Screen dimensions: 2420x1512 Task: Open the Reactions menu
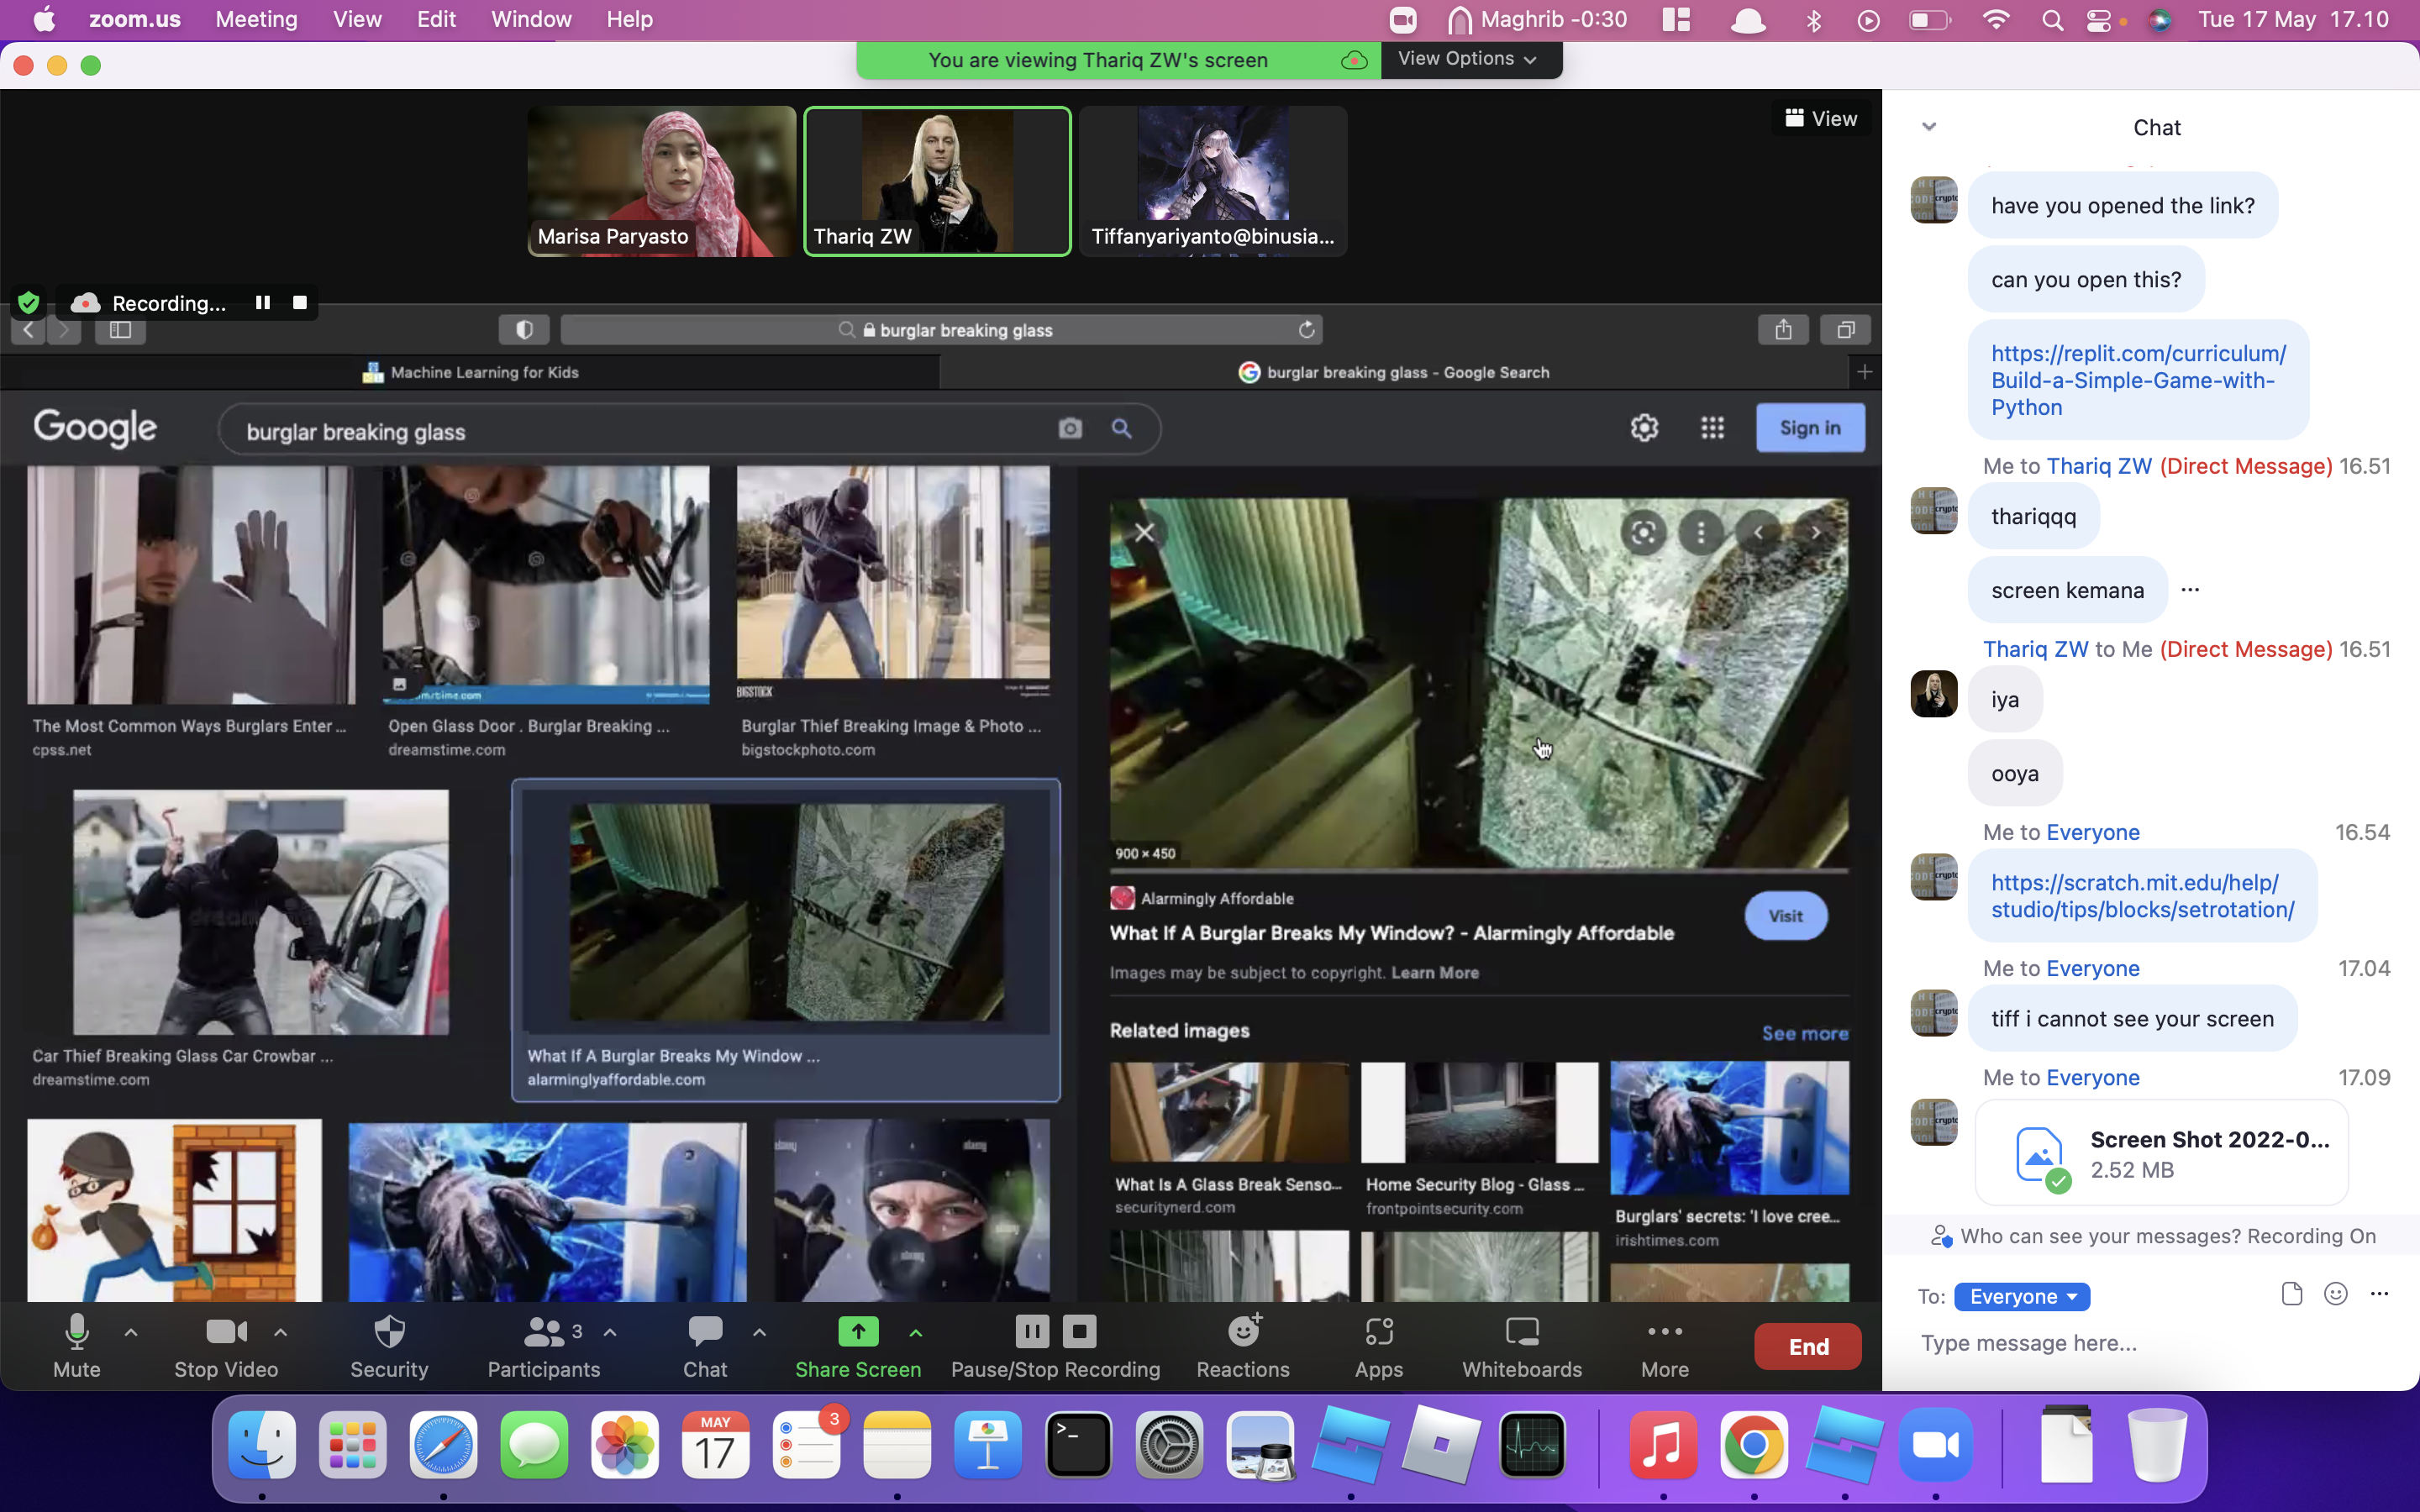pyautogui.click(x=1243, y=1346)
